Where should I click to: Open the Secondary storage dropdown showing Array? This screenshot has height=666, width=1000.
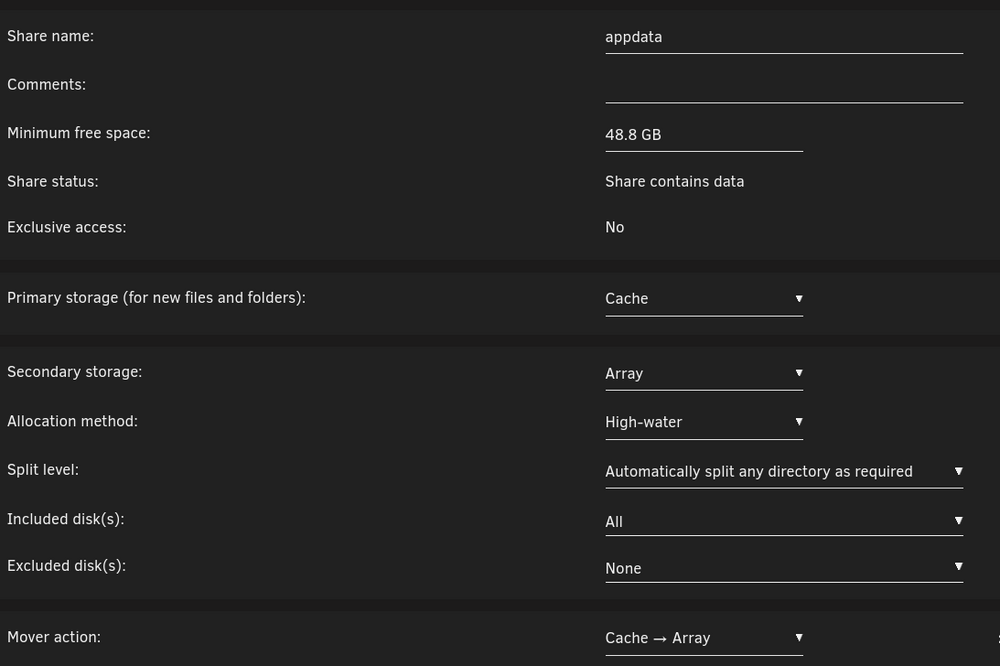click(704, 374)
